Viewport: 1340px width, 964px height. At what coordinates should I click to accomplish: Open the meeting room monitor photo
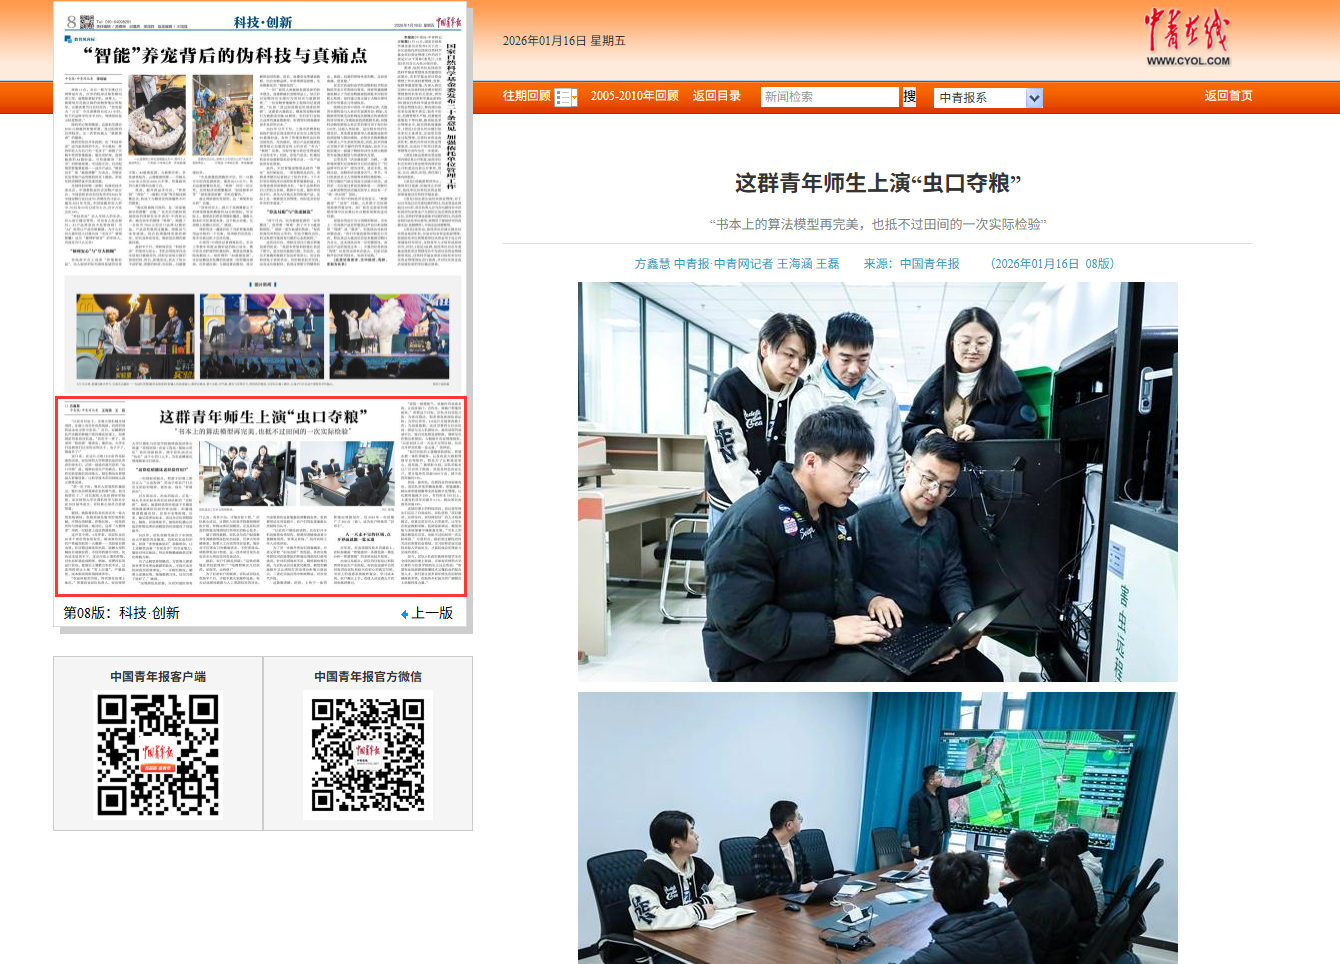click(x=877, y=828)
